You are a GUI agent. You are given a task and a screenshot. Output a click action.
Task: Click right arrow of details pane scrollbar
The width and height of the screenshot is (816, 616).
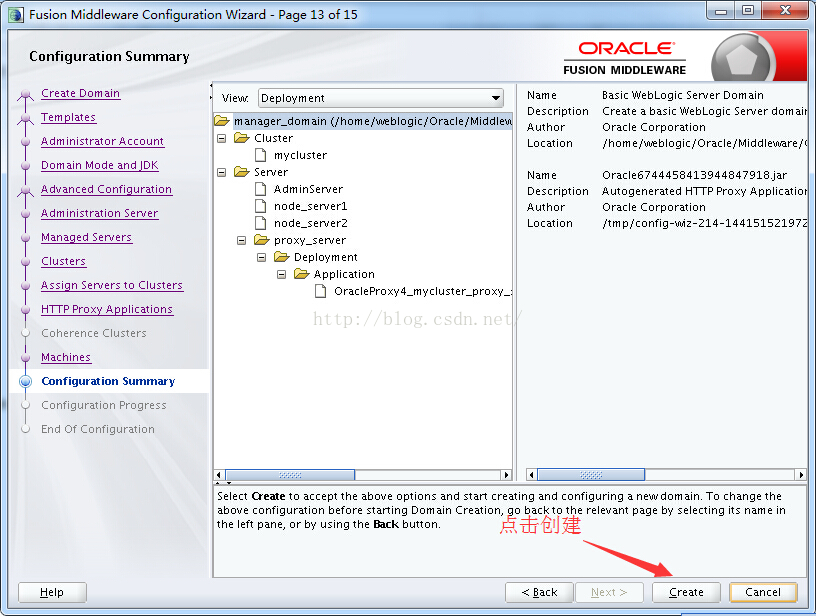(x=801, y=475)
